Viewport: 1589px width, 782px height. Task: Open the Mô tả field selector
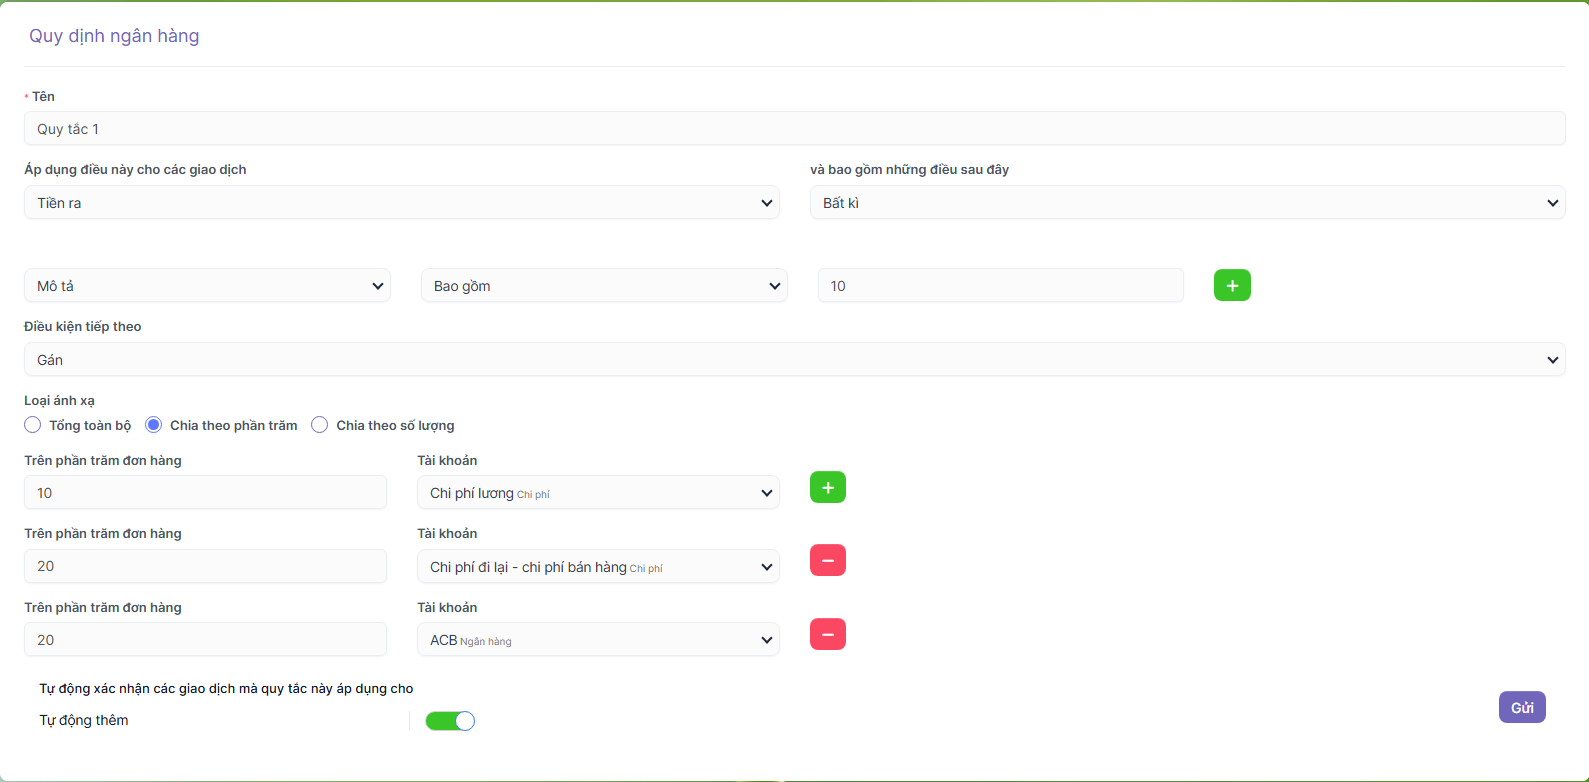(207, 286)
